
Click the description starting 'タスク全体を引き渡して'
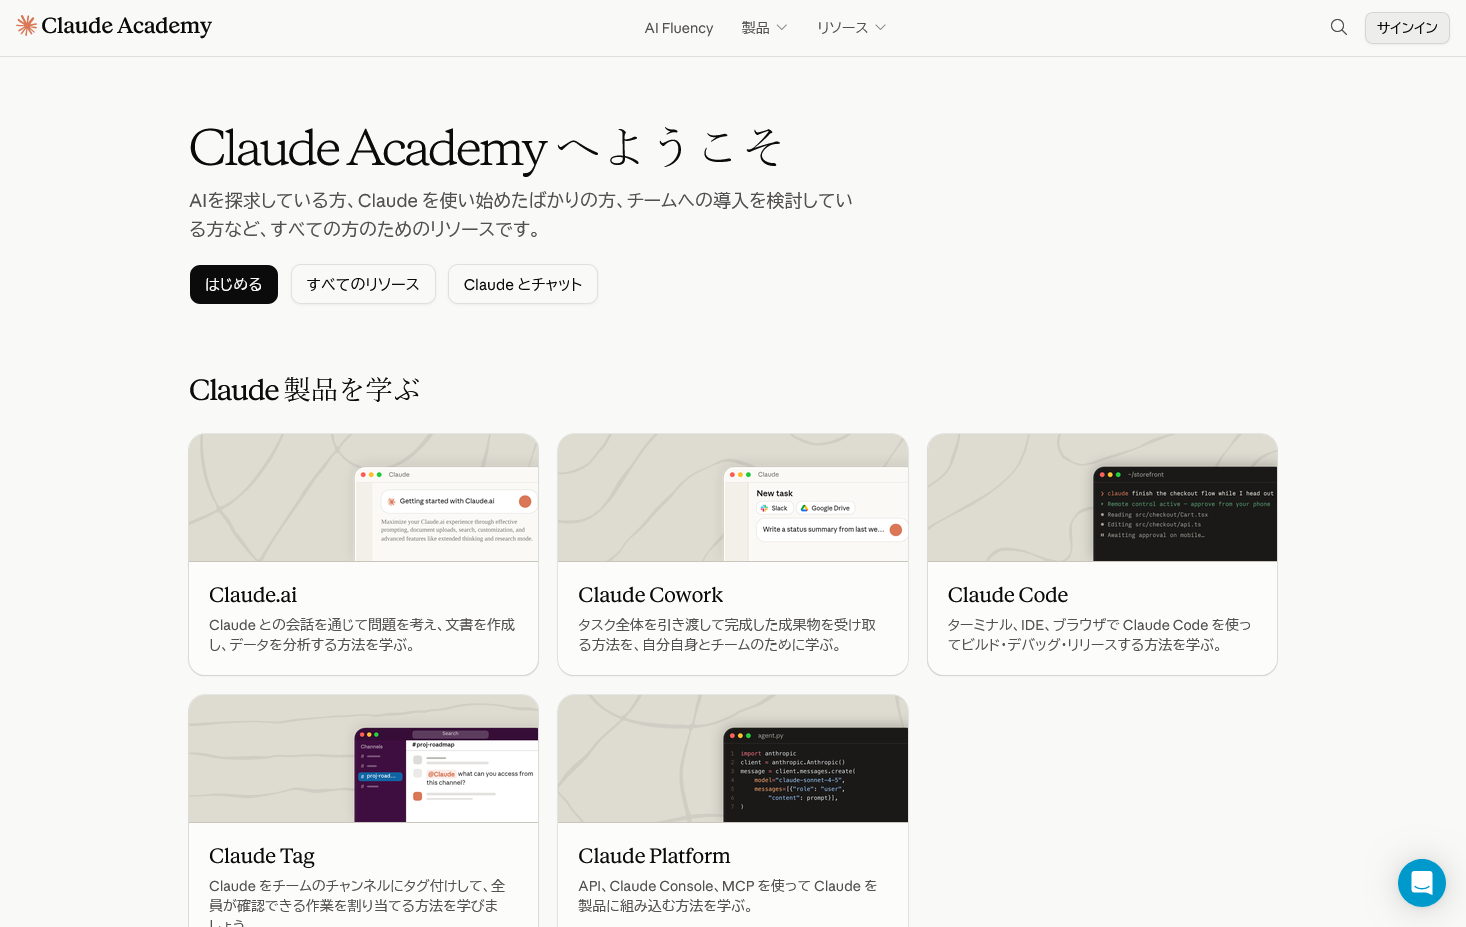(727, 635)
